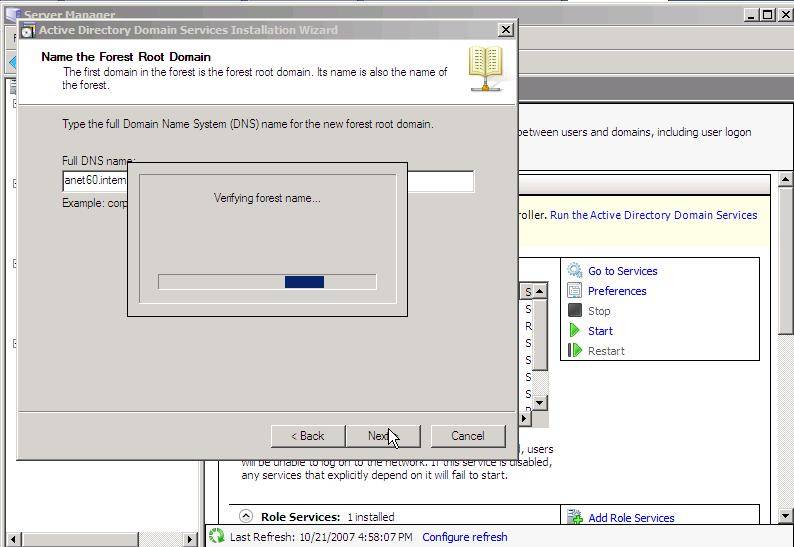
Task: Close the Installation Wizard dialog
Action: point(505,30)
